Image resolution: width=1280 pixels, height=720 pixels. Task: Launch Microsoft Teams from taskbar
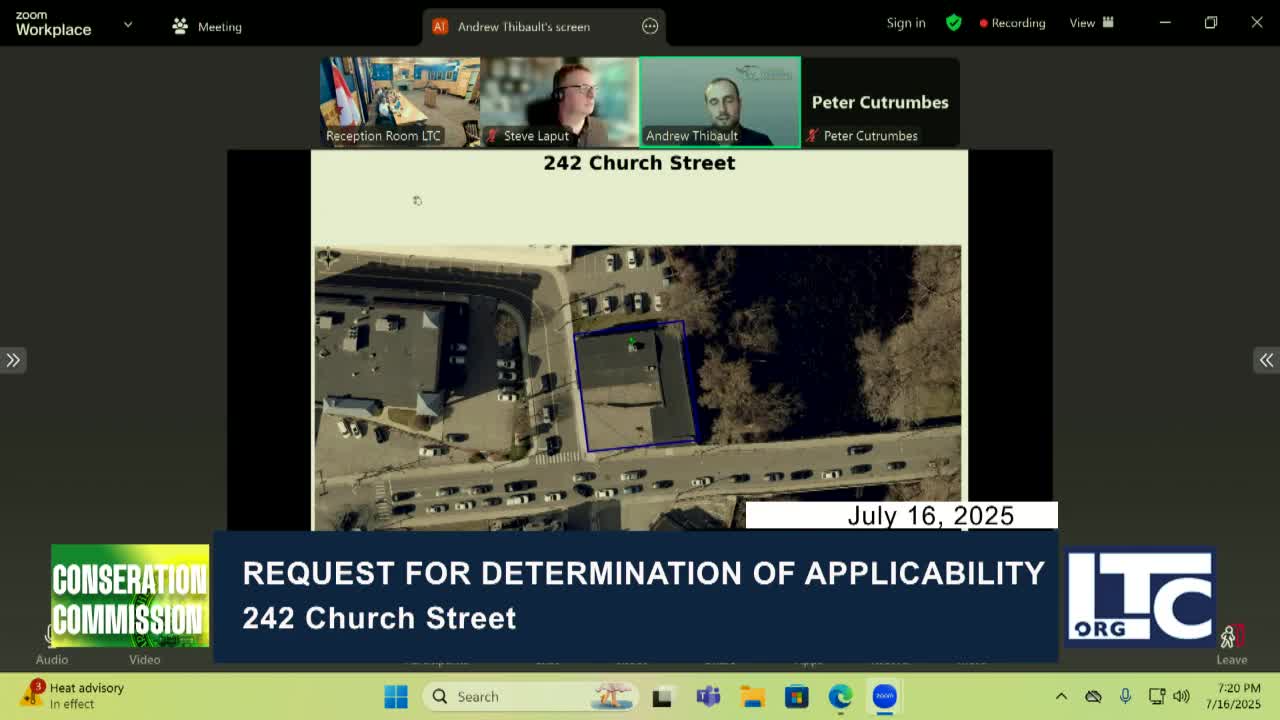pos(708,697)
